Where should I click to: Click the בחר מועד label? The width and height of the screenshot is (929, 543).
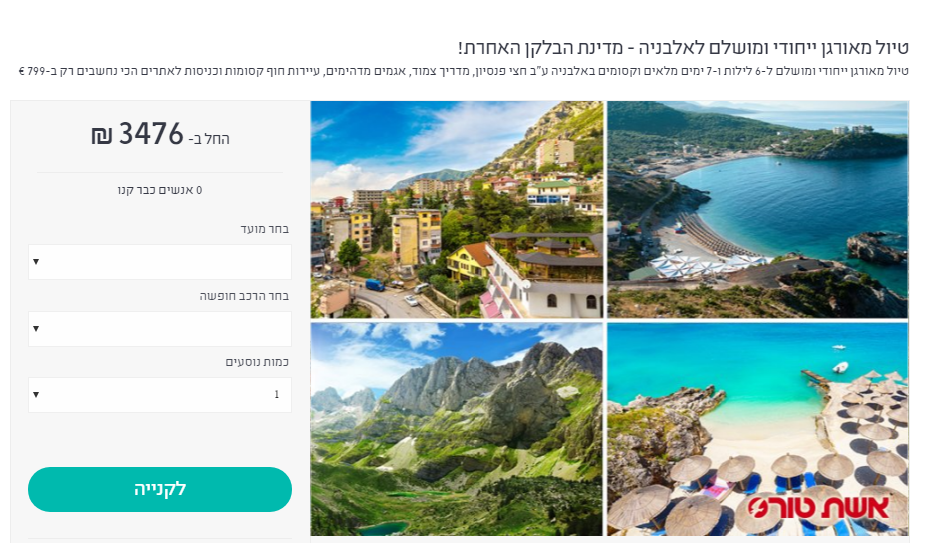(x=264, y=229)
